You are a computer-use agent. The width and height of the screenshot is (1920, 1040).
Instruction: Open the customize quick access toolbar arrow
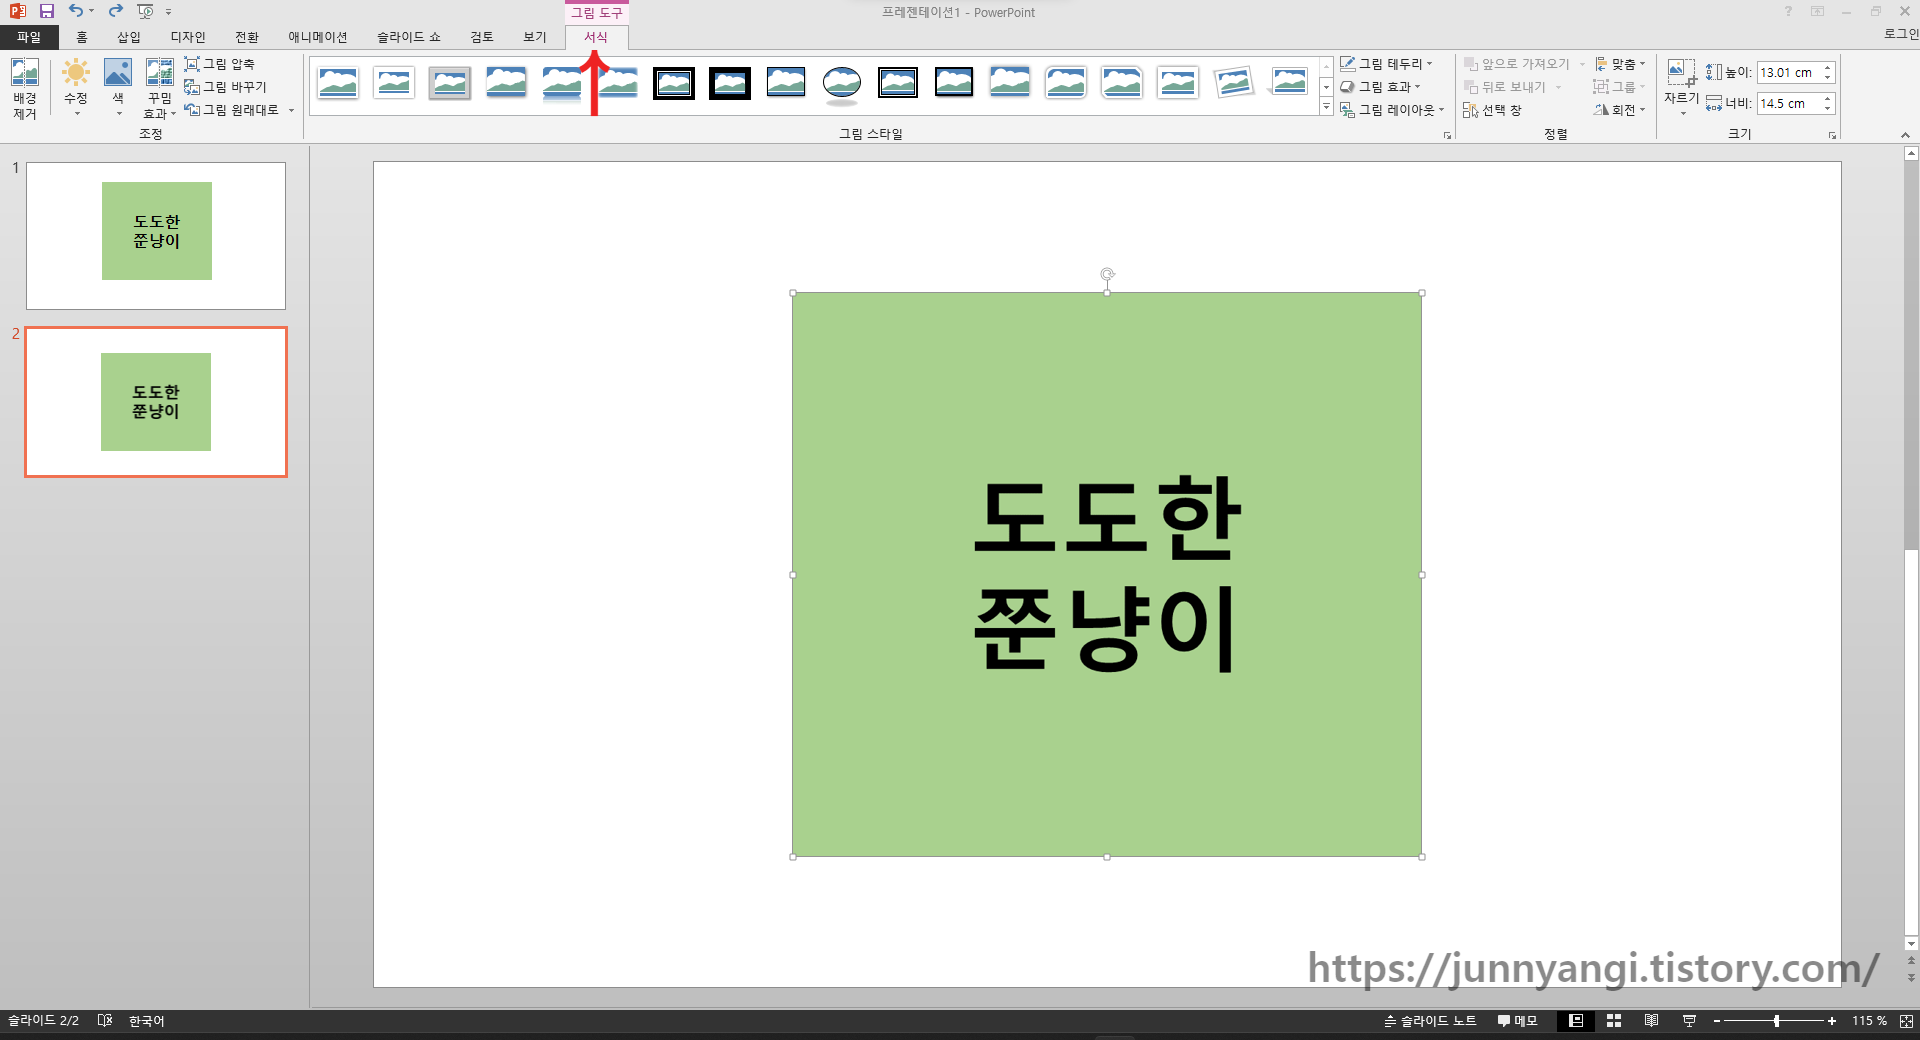click(168, 12)
